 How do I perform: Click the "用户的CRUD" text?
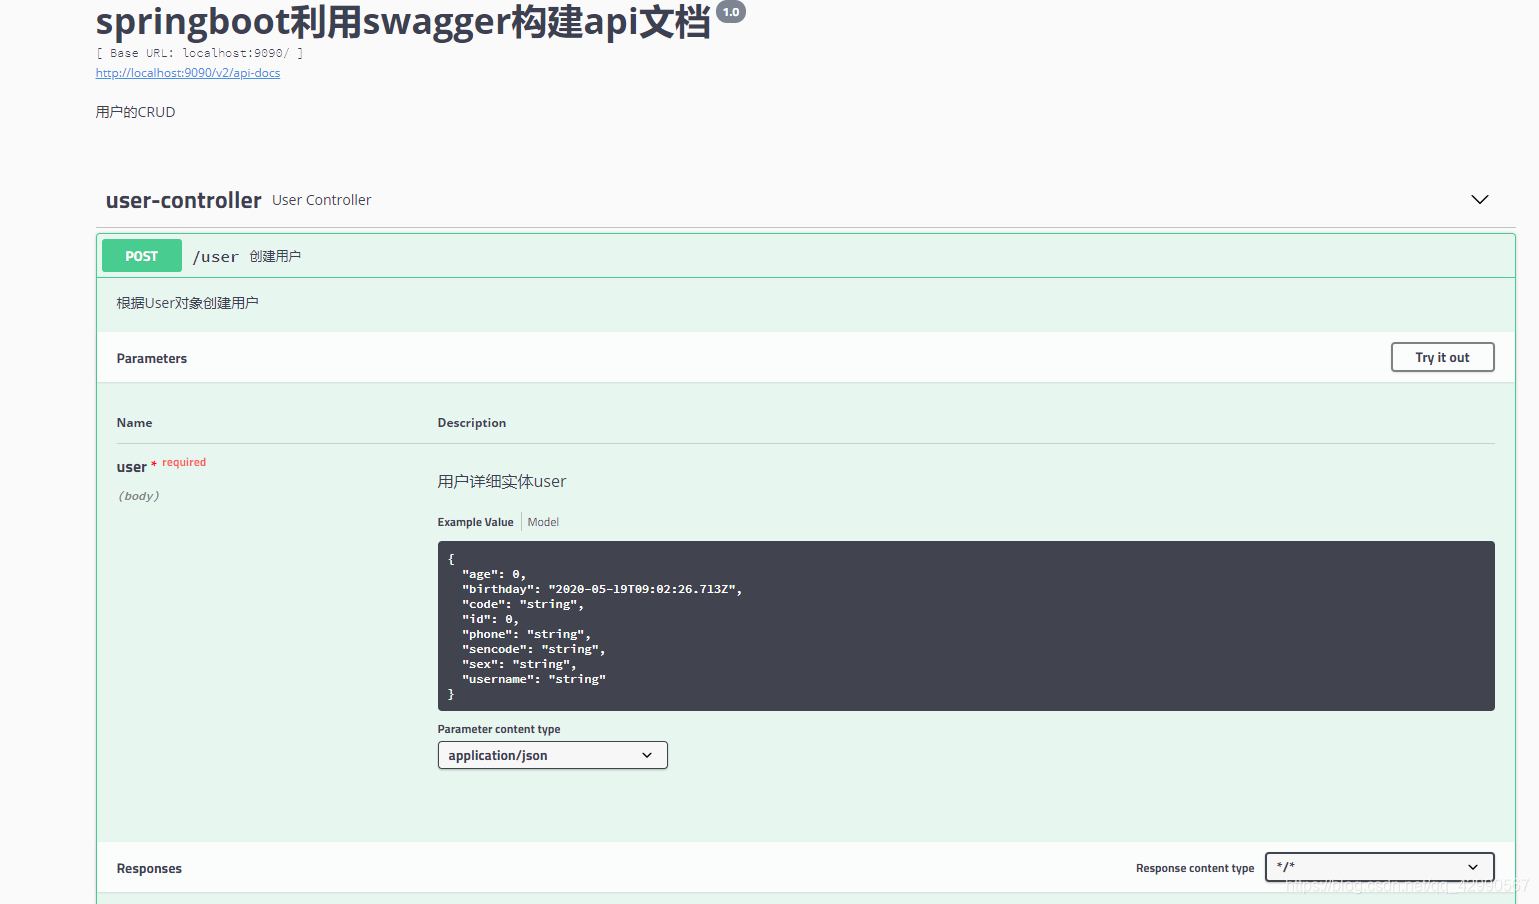point(135,112)
